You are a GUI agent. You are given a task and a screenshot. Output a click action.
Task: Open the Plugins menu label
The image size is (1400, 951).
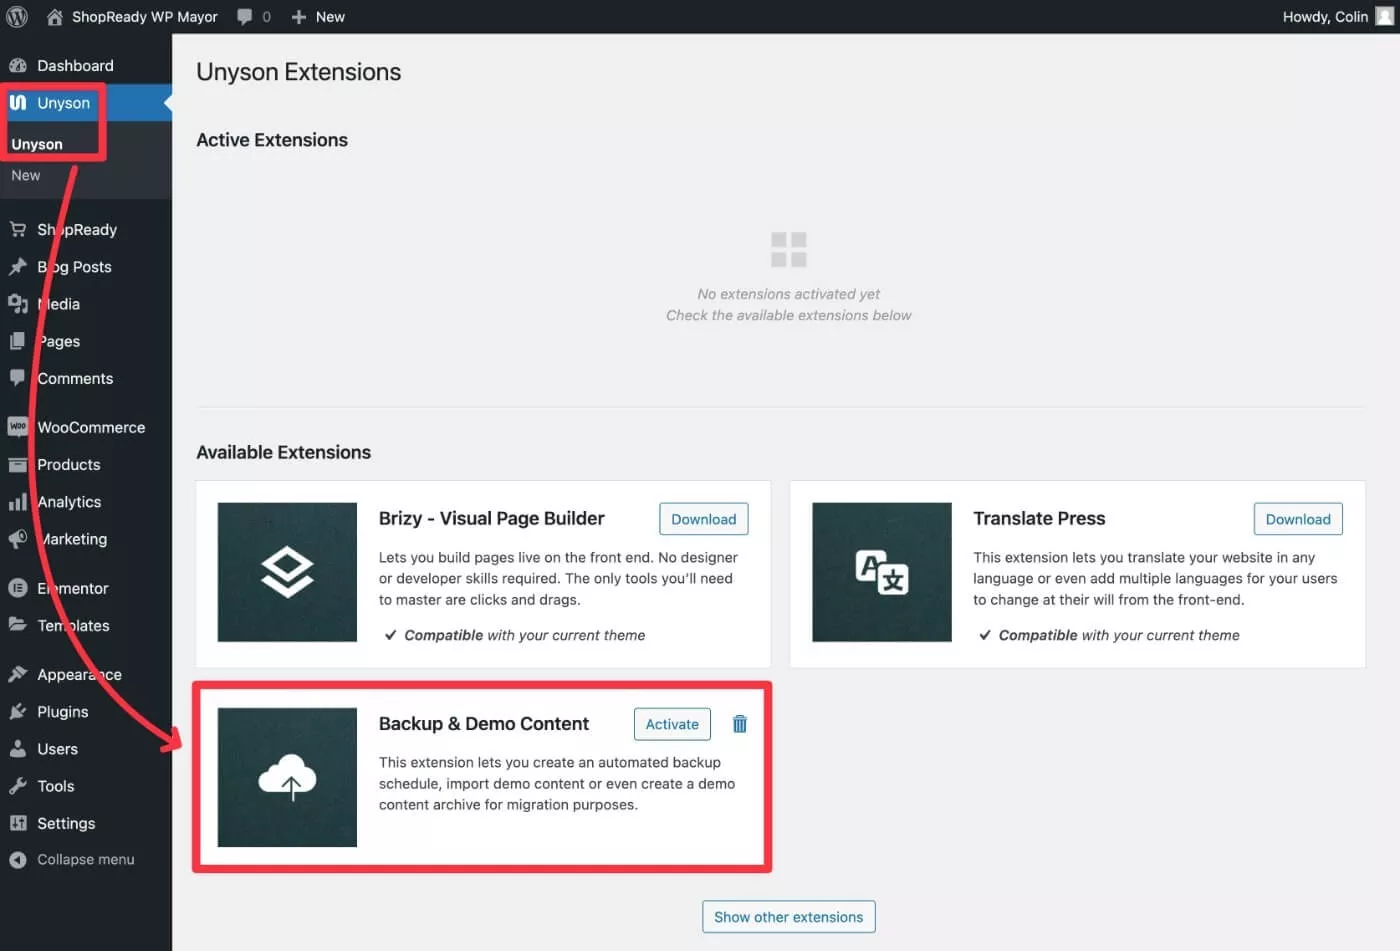(x=63, y=712)
